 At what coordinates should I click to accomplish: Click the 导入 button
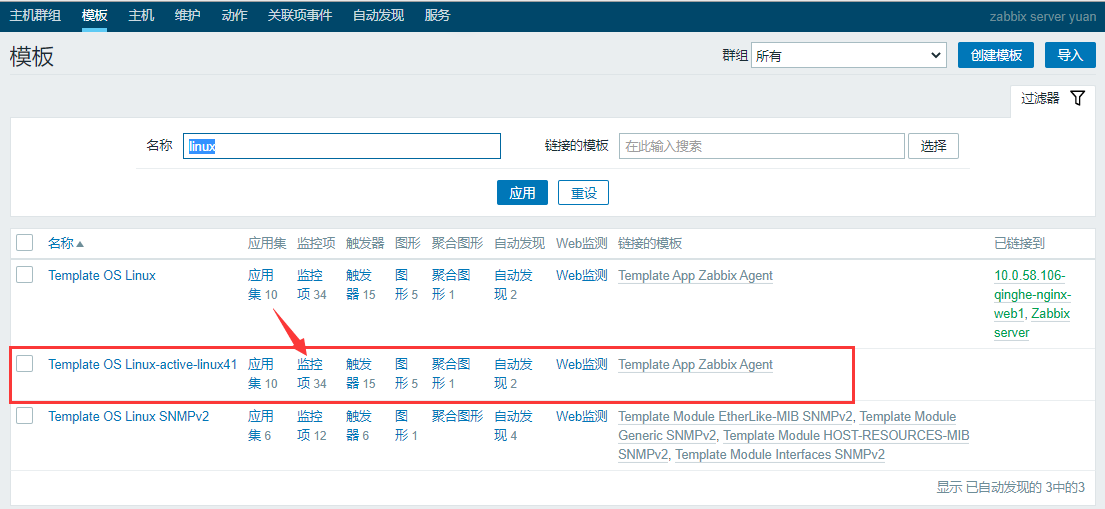(x=1070, y=55)
